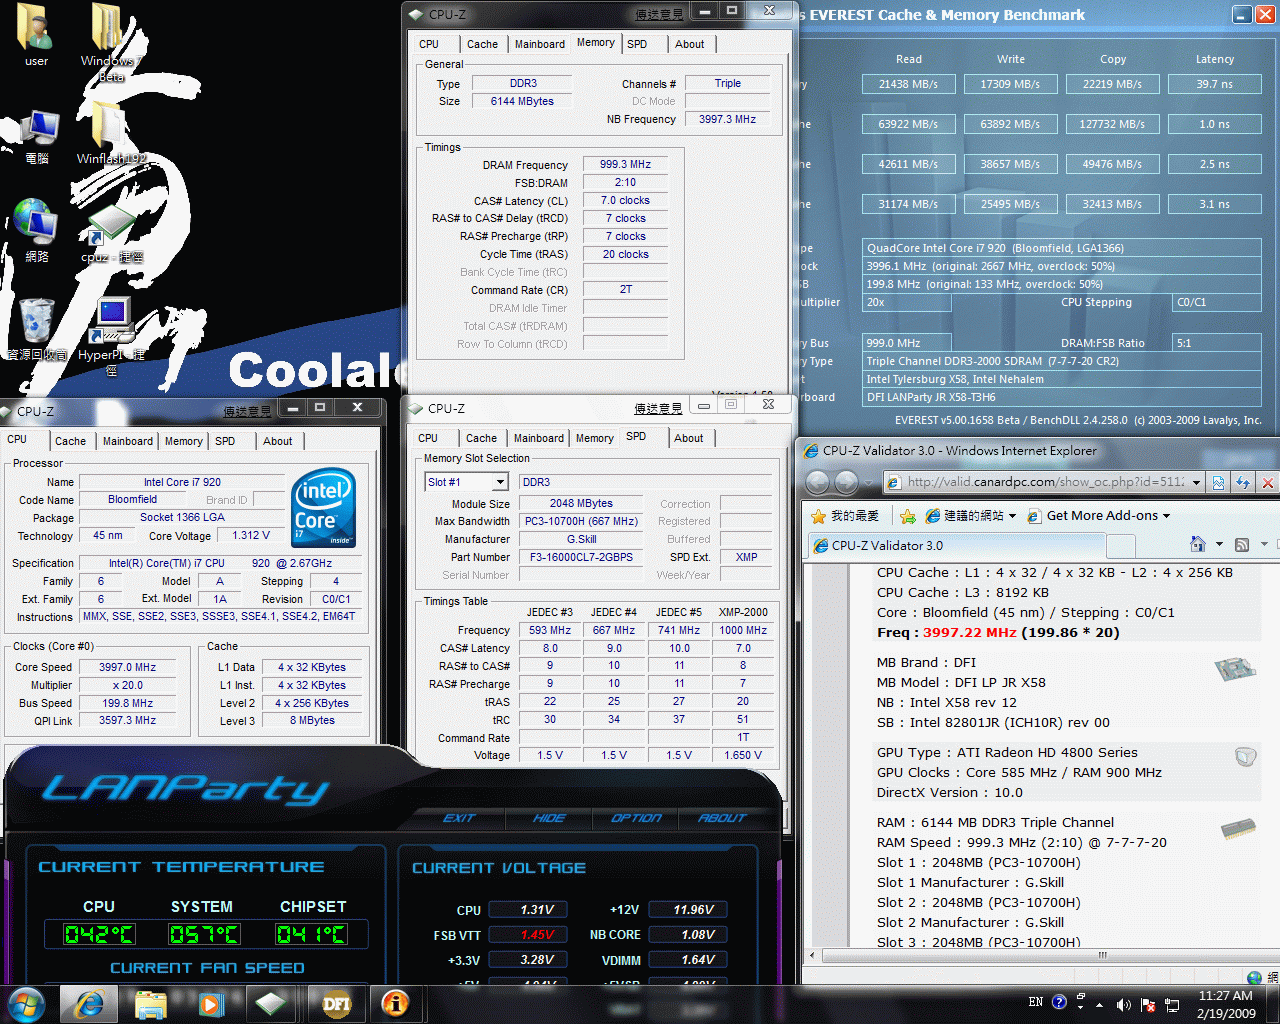Click the CPU-Z Validator 3.0 browser tab
The width and height of the screenshot is (1280, 1024).
pos(958,546)
